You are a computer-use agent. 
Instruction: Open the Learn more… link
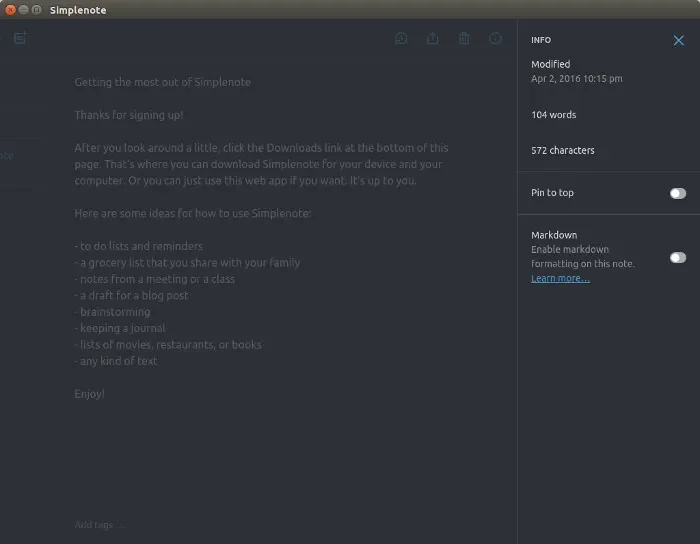(560, 278)
